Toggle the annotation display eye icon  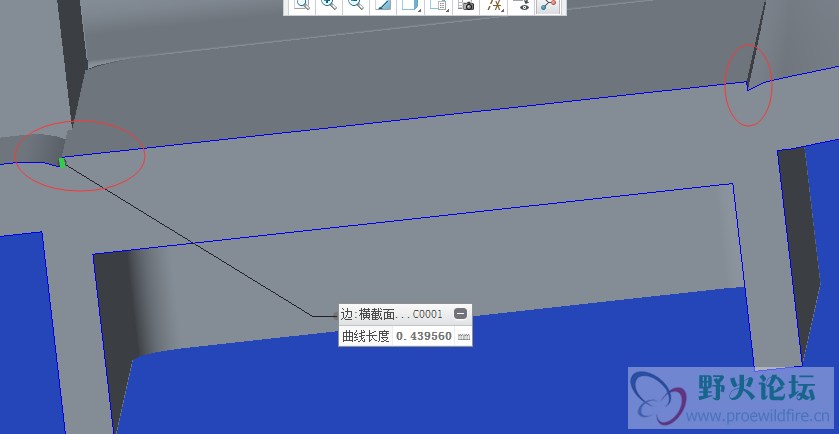coord(523,5)
